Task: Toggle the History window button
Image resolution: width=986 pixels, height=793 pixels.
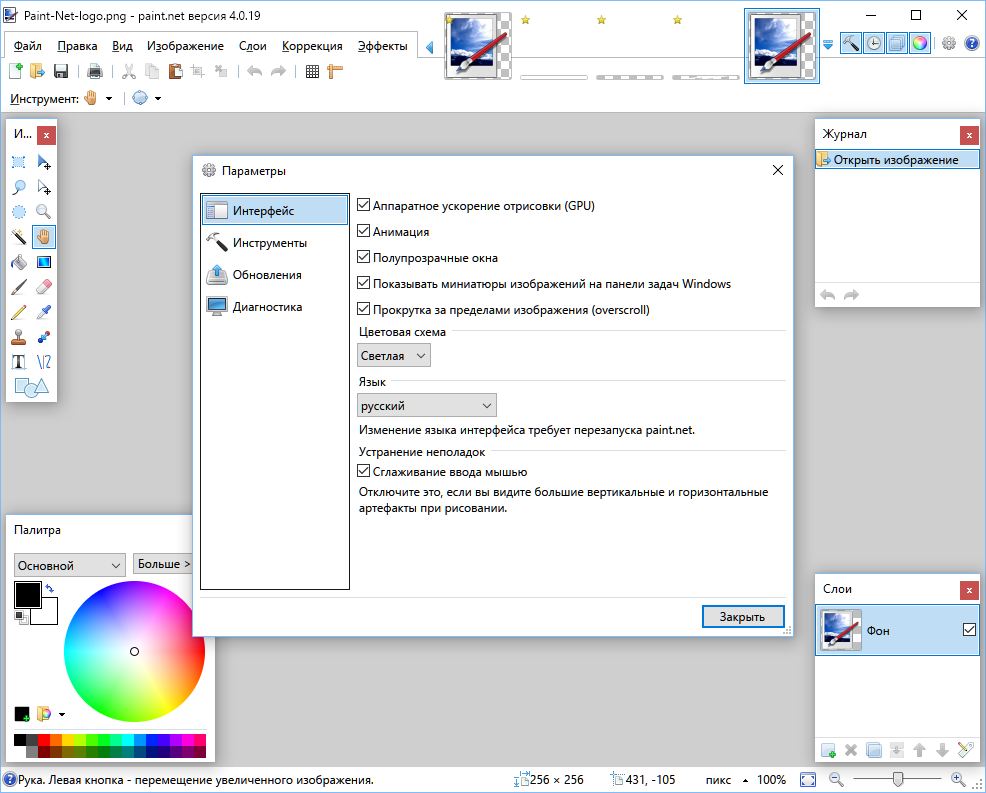Action: point(874,43)
